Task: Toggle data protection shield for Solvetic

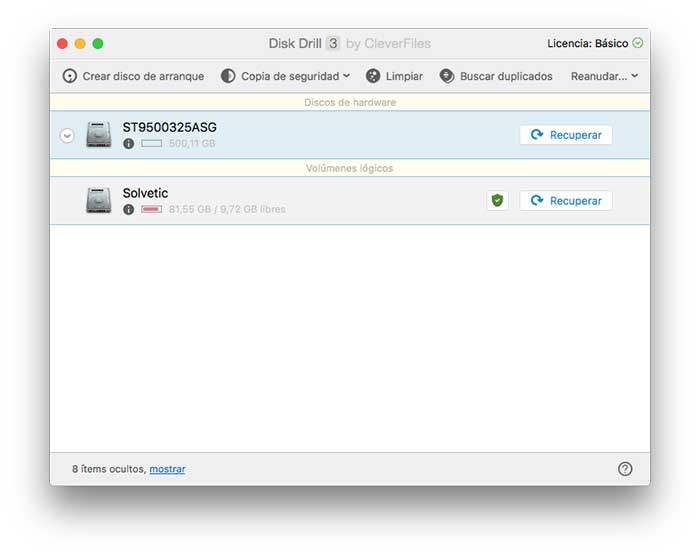Action: tap(497, 200)
